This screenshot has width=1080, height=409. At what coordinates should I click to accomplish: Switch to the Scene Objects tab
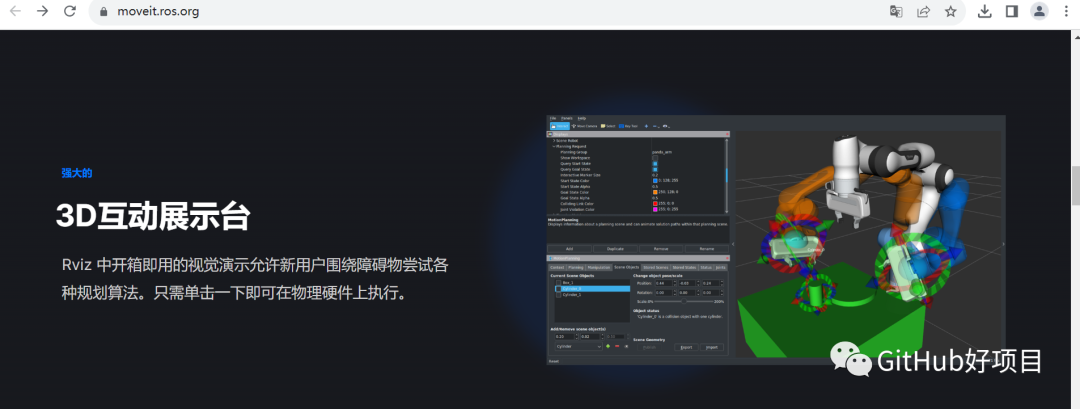click(627, 267)
